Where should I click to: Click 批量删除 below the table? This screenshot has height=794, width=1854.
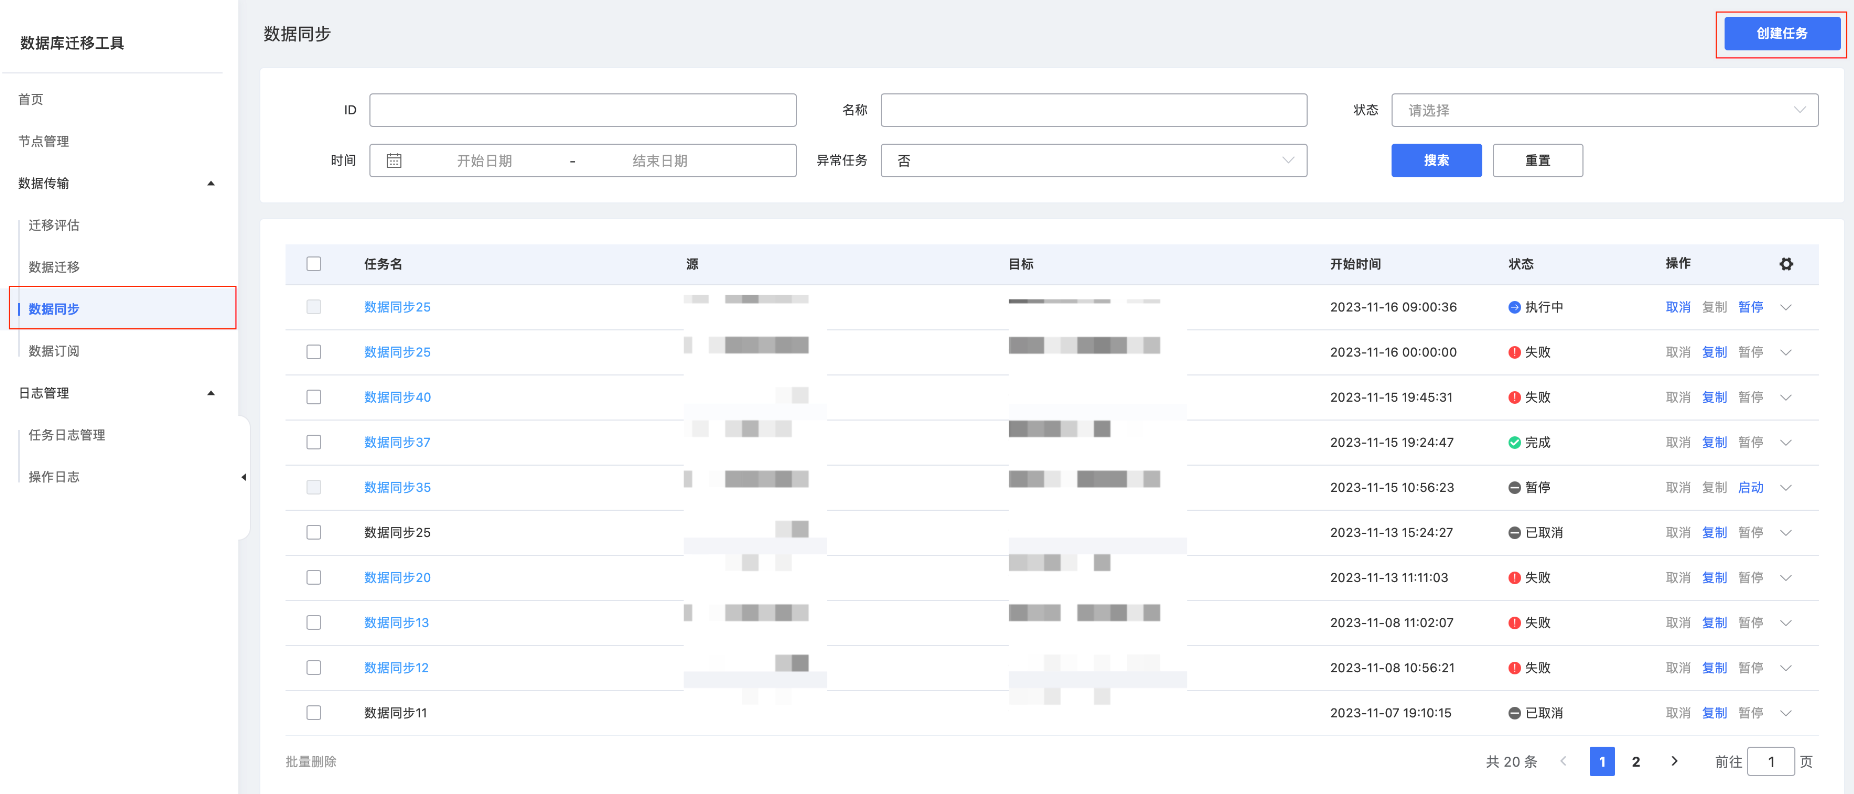pos(311,761)
